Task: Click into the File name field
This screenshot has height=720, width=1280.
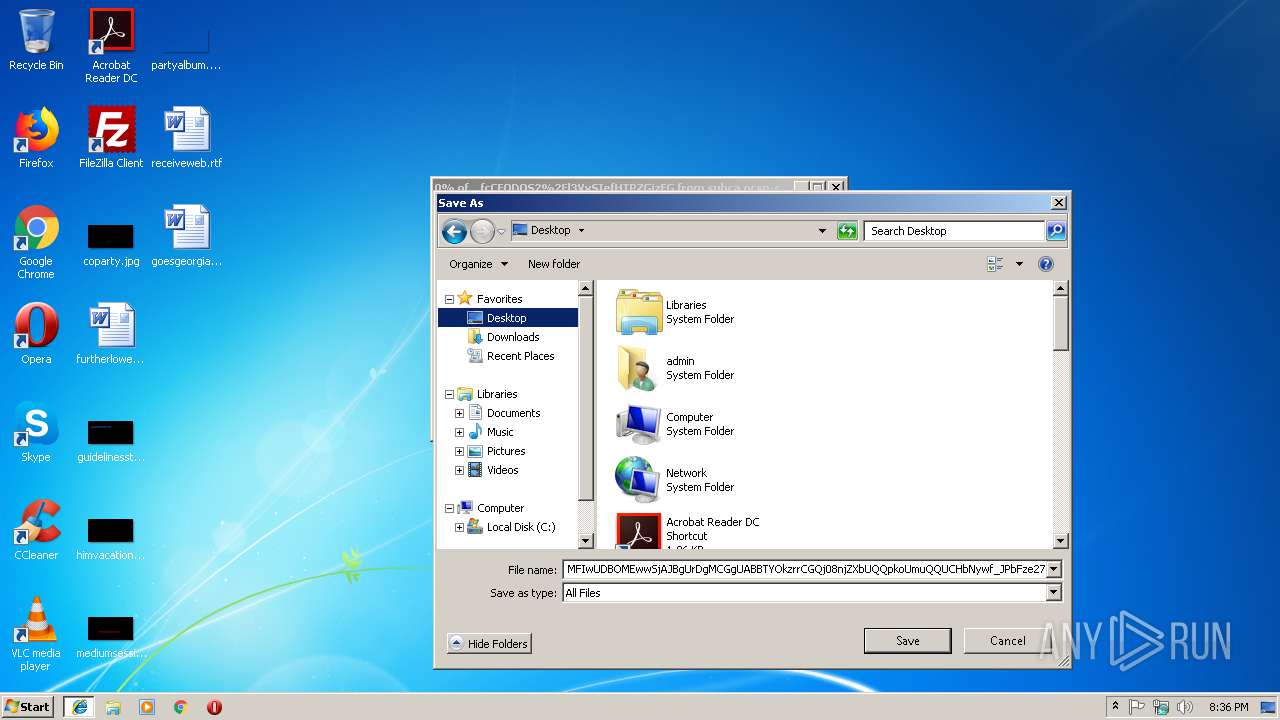Action: (804, 570)
